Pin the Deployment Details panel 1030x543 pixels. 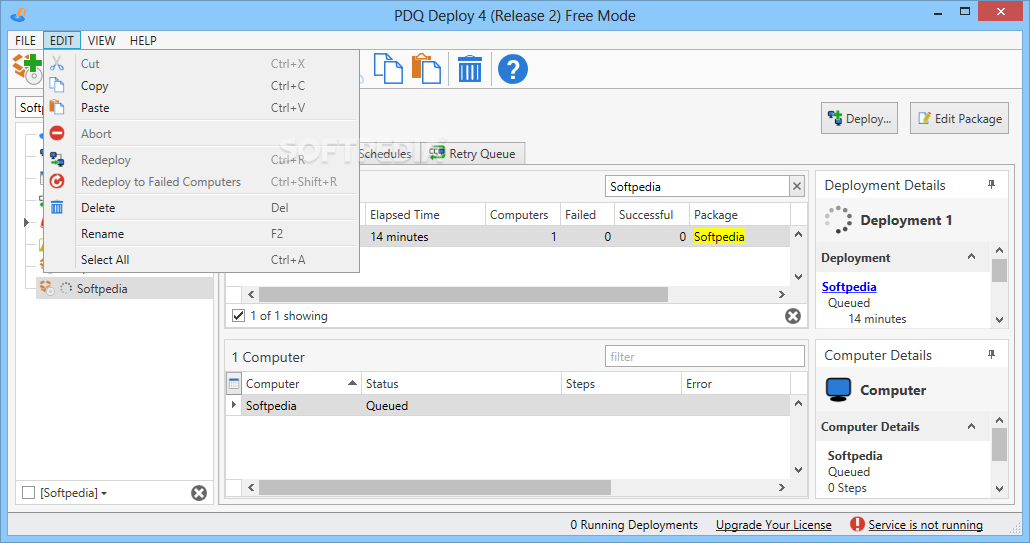(992, 185)
